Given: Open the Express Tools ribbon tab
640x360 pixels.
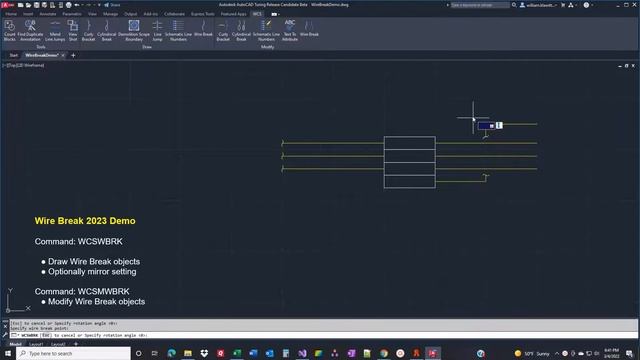Looking at the screenshot, I should pos(202,14).
